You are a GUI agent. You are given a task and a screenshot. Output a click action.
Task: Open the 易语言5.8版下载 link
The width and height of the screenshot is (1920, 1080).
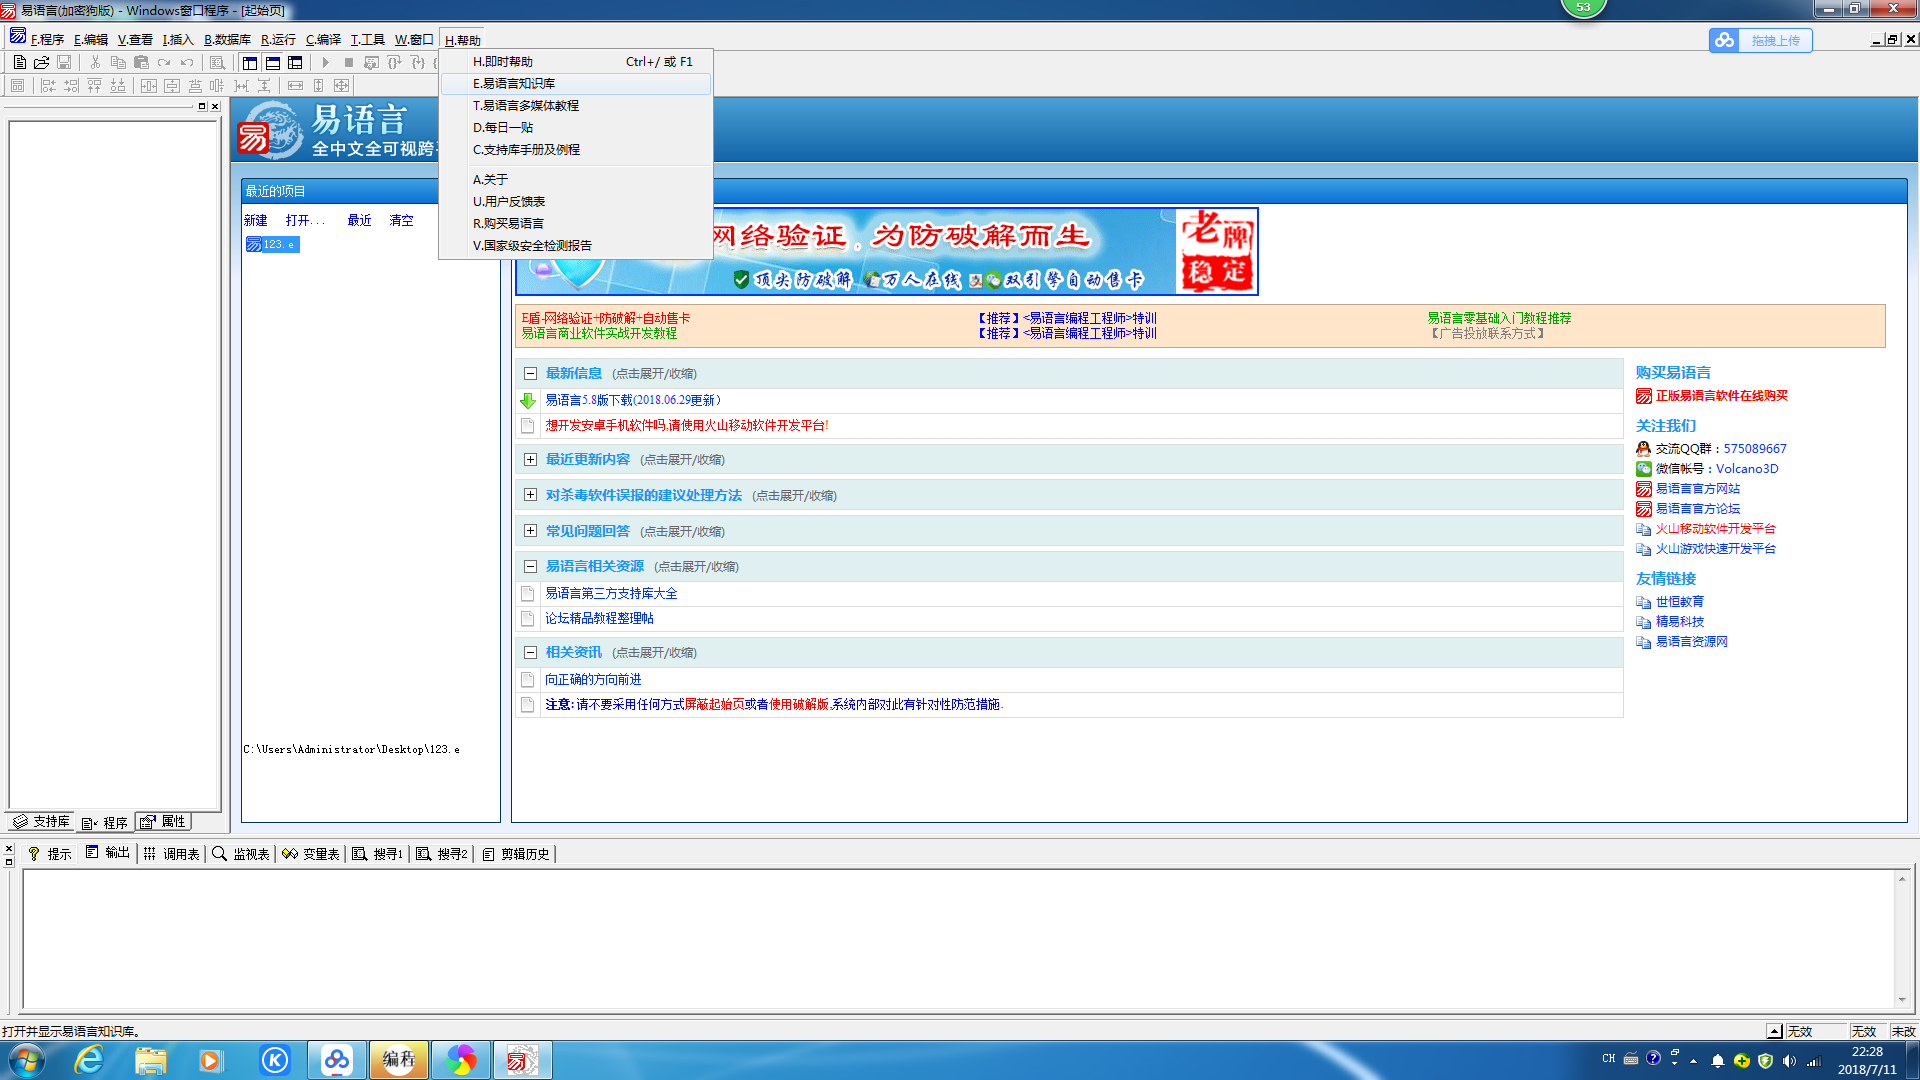pos(633,400)
